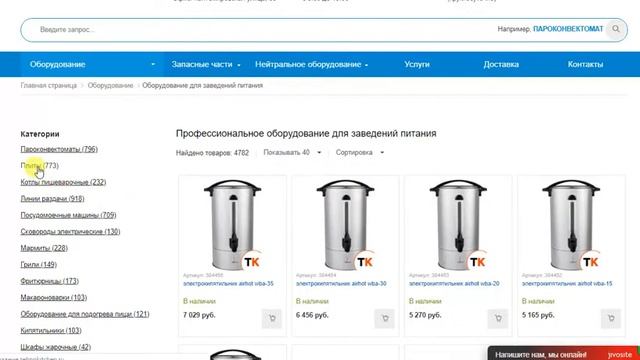Open the Услуги menu item

tap(417, 64)
